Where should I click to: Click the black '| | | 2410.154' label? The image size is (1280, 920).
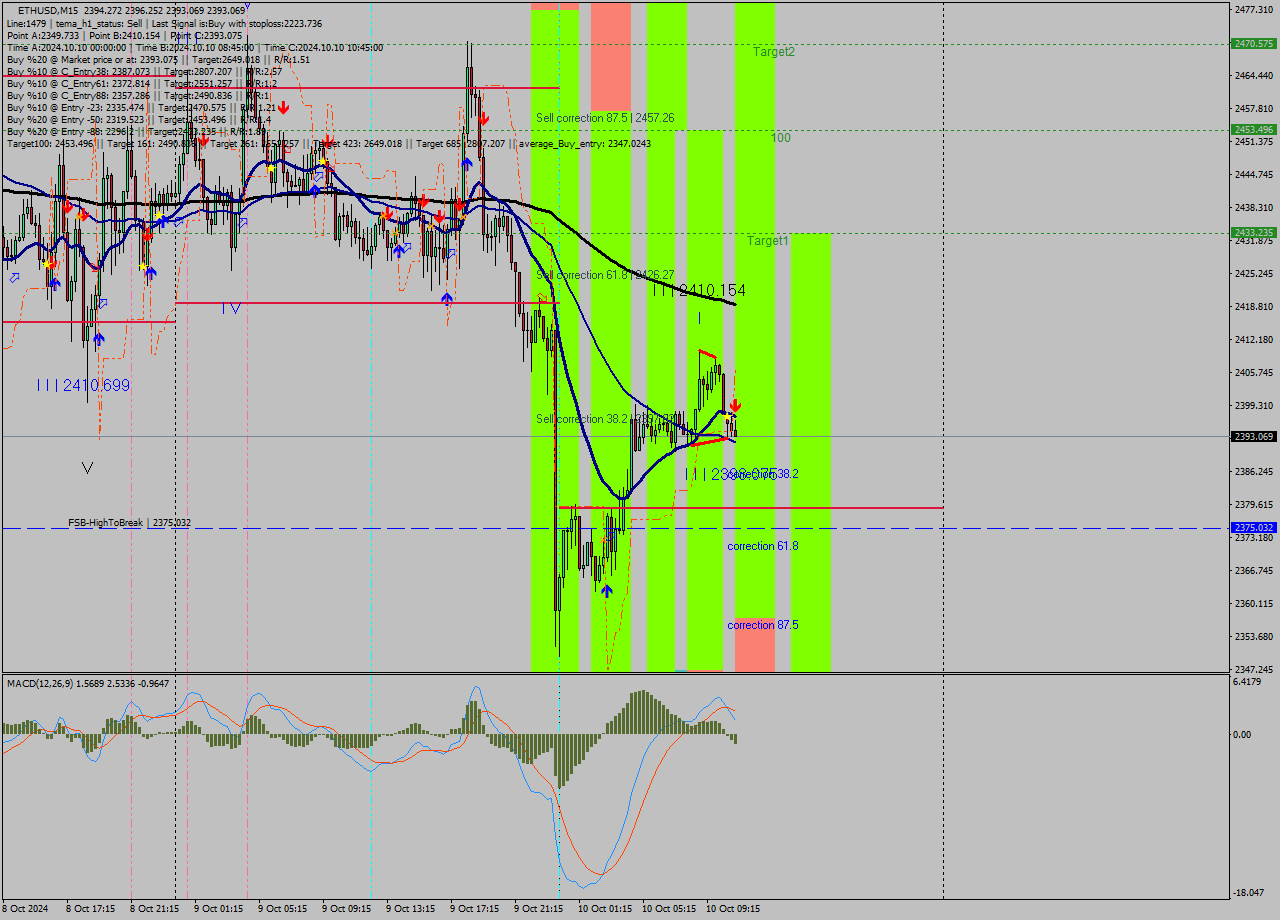coord(699,290)
